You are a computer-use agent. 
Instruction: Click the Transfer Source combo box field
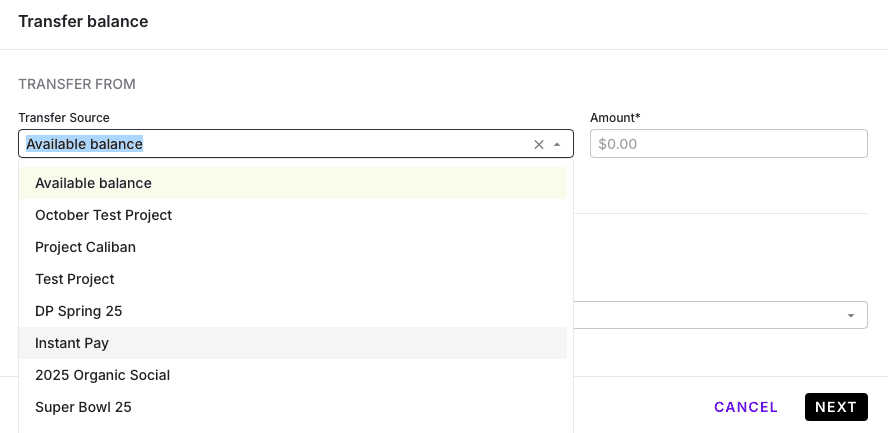(296, 144)
